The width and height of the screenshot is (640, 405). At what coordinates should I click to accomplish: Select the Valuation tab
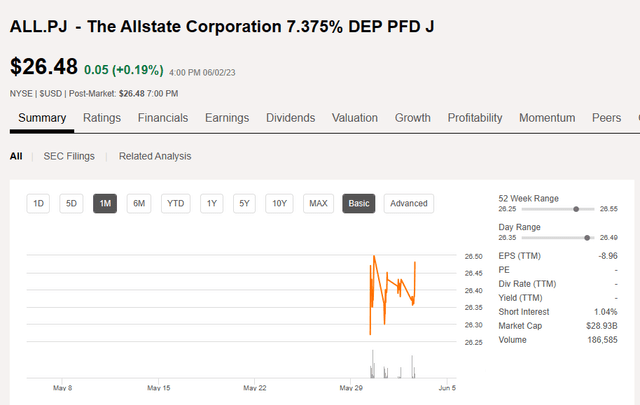pos(355,118)
